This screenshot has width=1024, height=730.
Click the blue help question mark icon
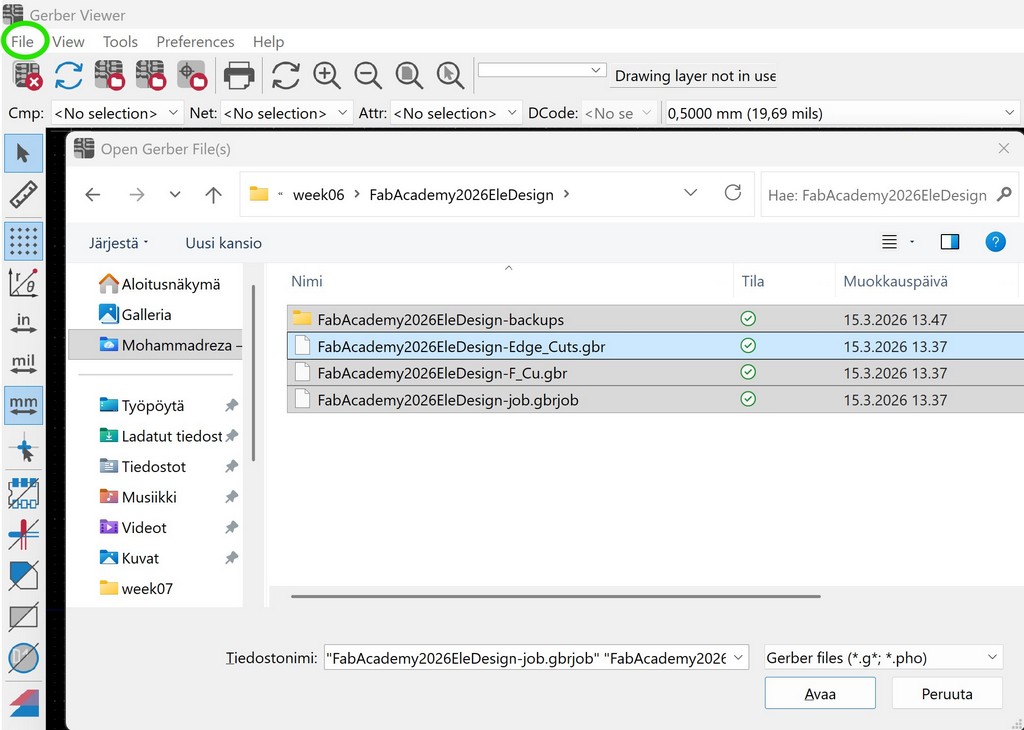pyautogui.click(x=995, y=242)
